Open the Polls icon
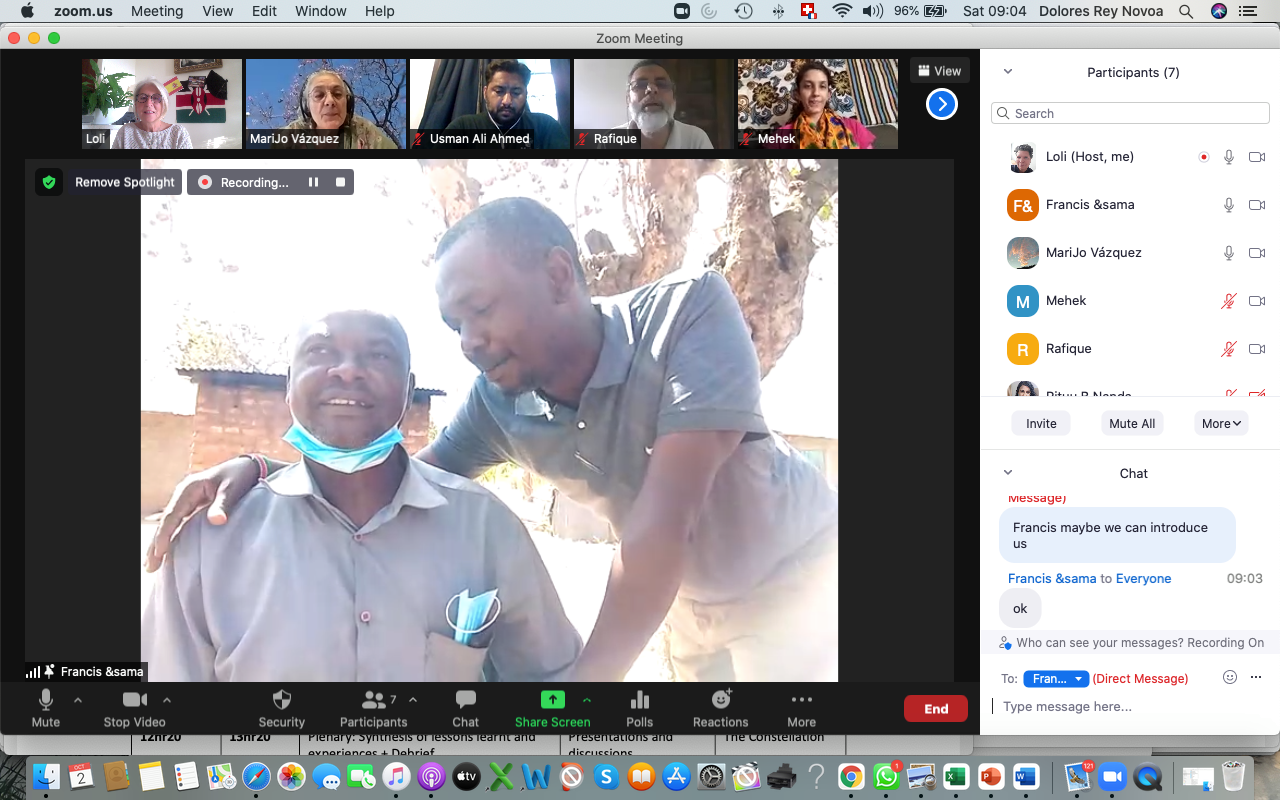The height and width of the screenshot is (800, 1280). (x=639, y=700)
